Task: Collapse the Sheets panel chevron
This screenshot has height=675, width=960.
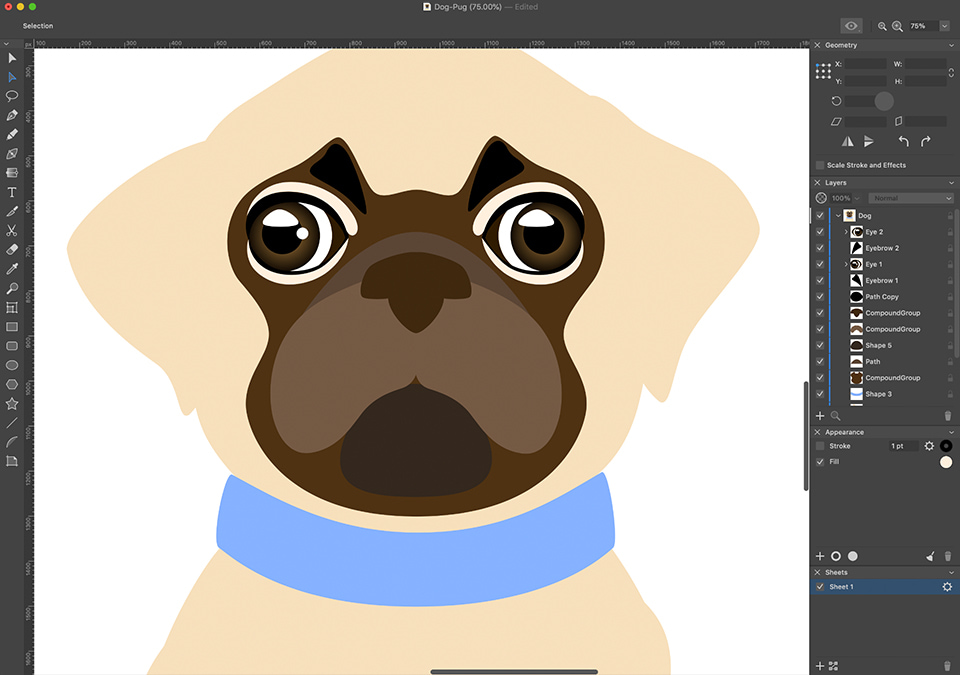Action: pyautogui.click(x=951, y=573)
